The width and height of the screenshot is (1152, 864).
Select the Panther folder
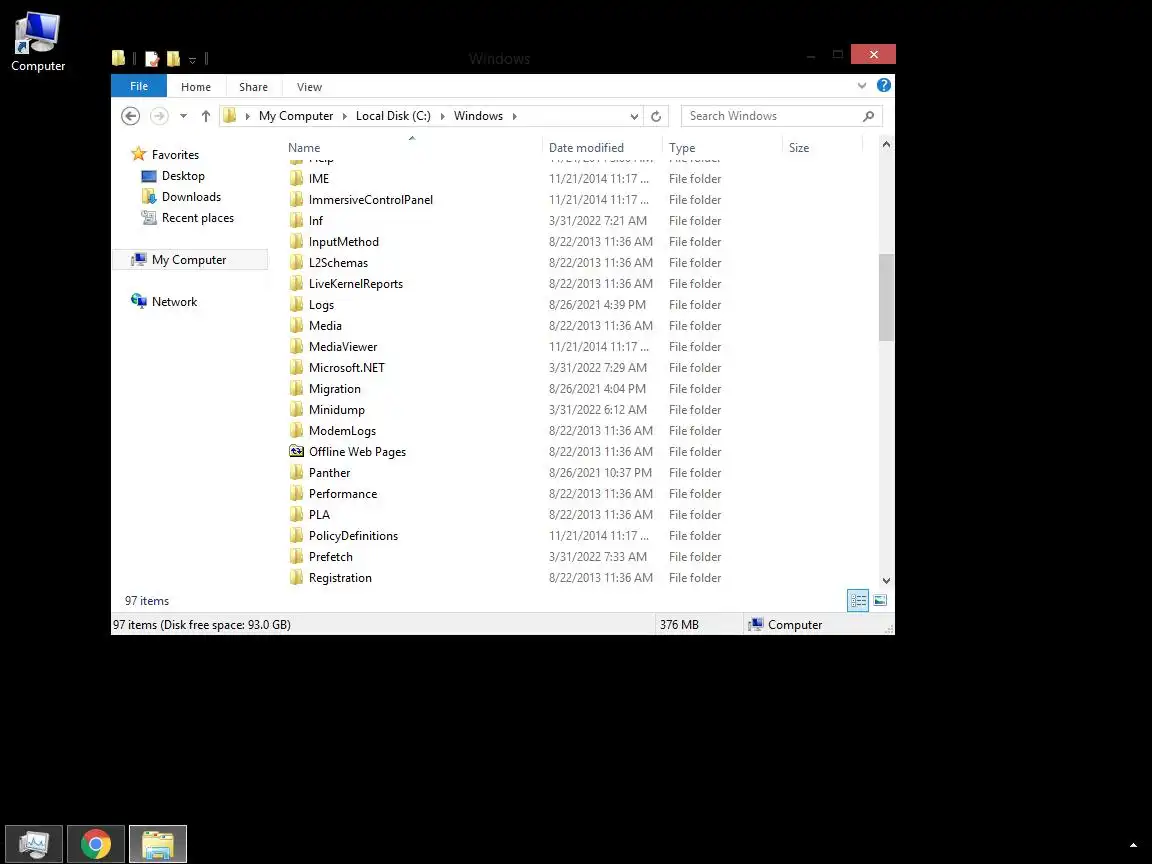coord(329,472)
